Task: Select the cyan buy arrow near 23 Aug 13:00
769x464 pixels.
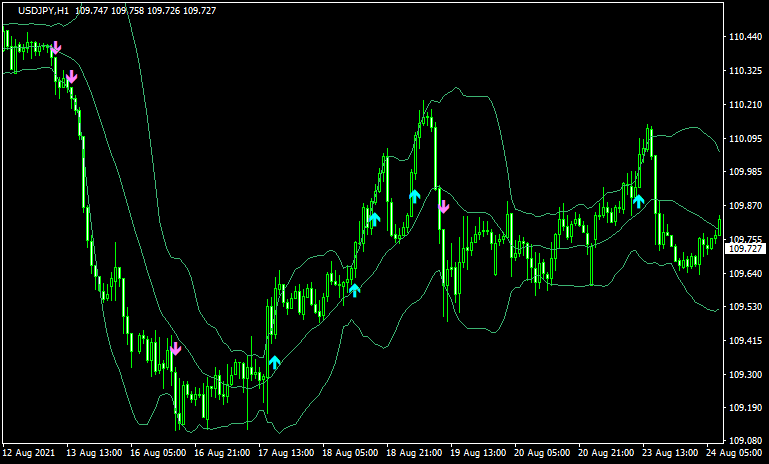Action: click(638, 200)
